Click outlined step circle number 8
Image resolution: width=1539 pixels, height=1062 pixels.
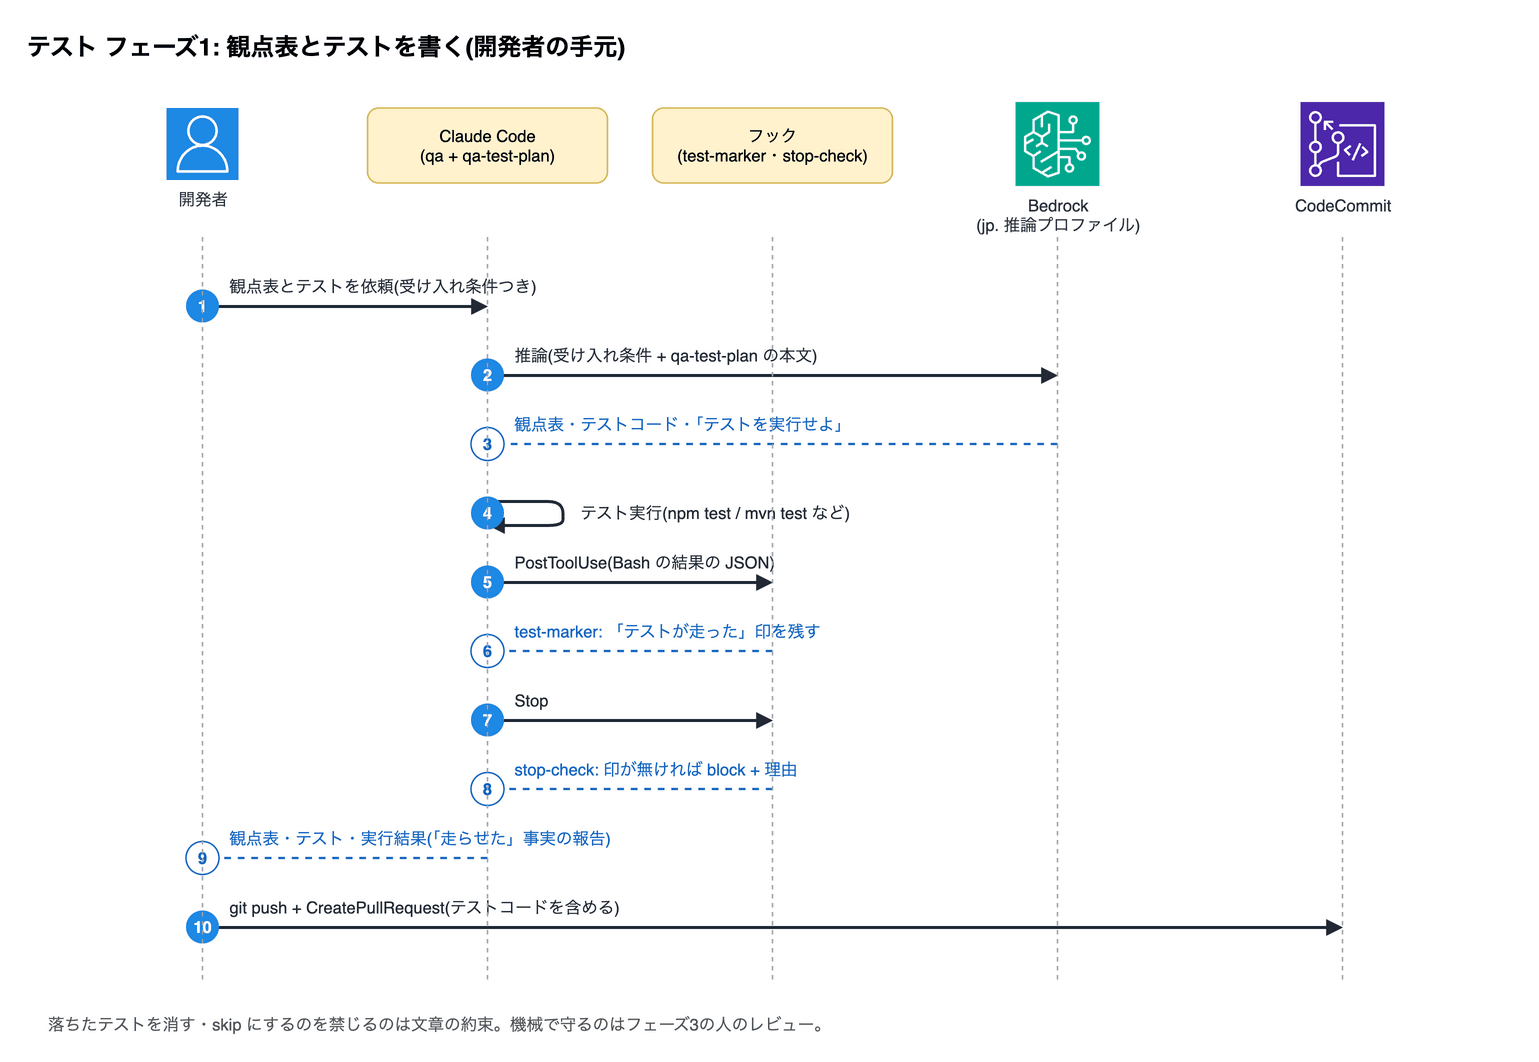487,789
